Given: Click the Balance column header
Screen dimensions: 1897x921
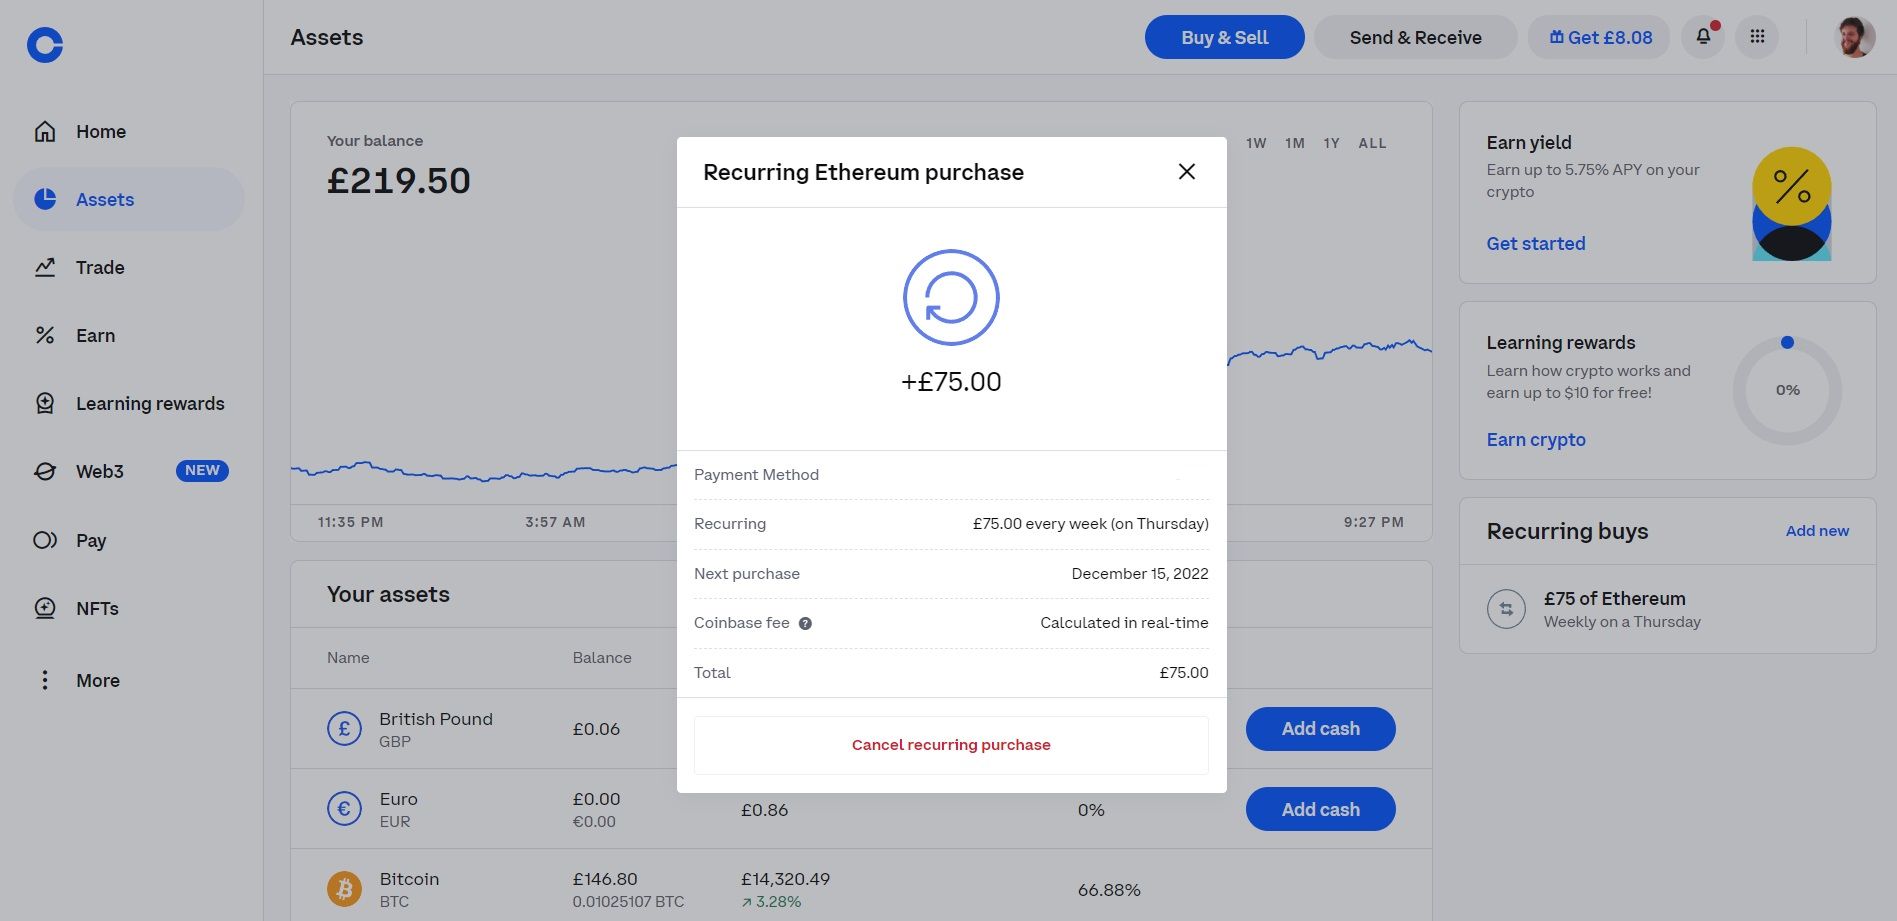Looking at the screenshot, I should [602, 657].
